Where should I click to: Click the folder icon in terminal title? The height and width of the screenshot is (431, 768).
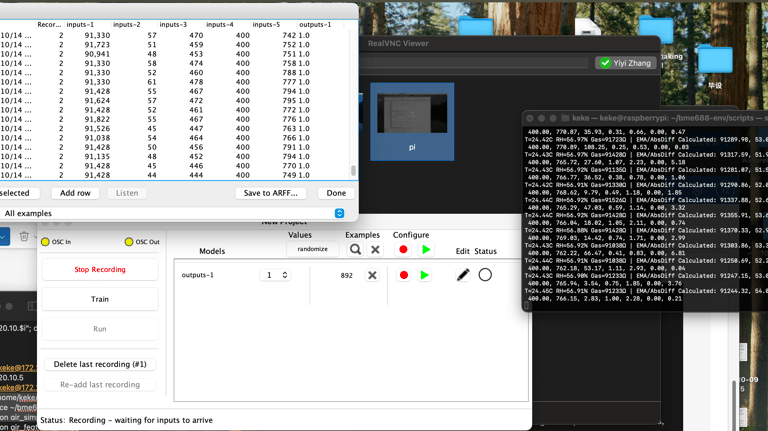click(x=565, y=118)
